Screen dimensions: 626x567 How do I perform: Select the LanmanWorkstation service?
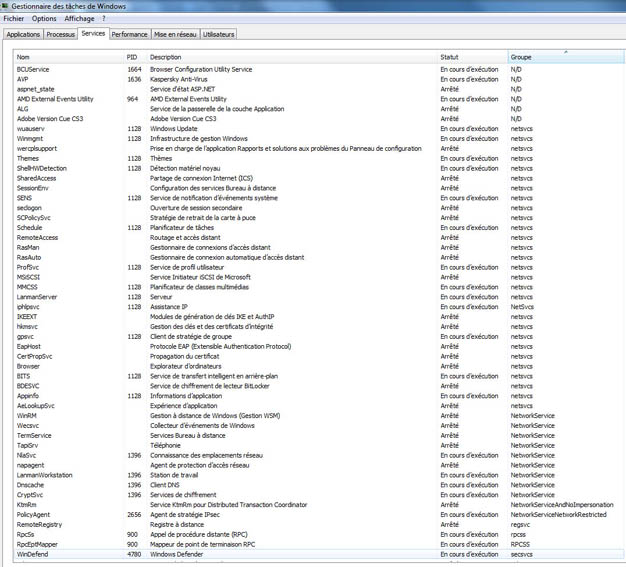click(319, 475)
